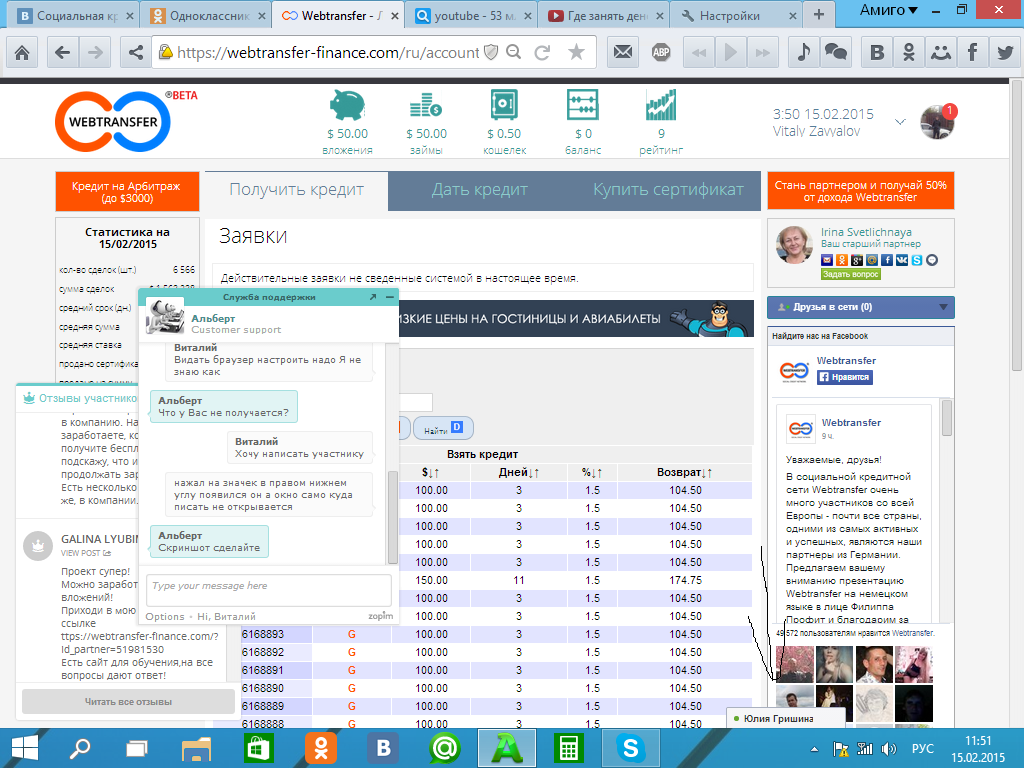Open Irina Svetlichnaya partner profile link
This screenshot has width=1024, height=768.
(866, 232)
